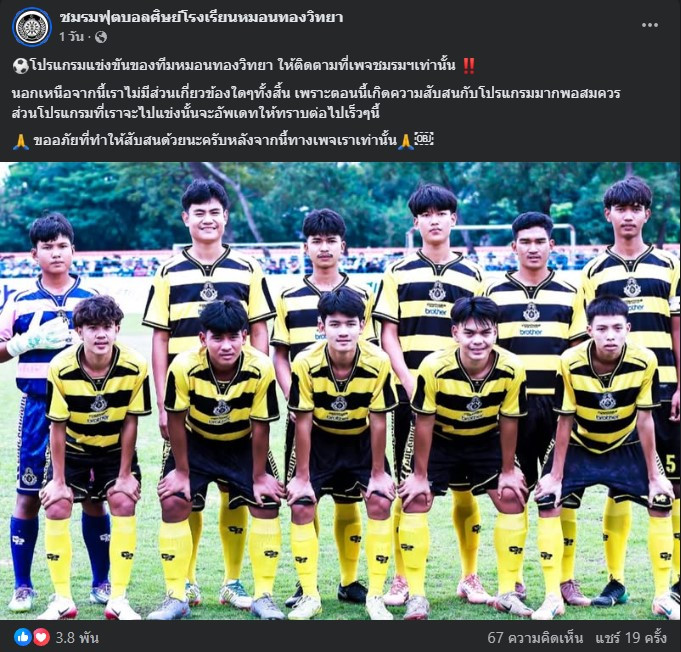The image size is (681, 652).
Task: Click the second praying hands emoji
Action: pyautogui.click(x=406, y=141)
